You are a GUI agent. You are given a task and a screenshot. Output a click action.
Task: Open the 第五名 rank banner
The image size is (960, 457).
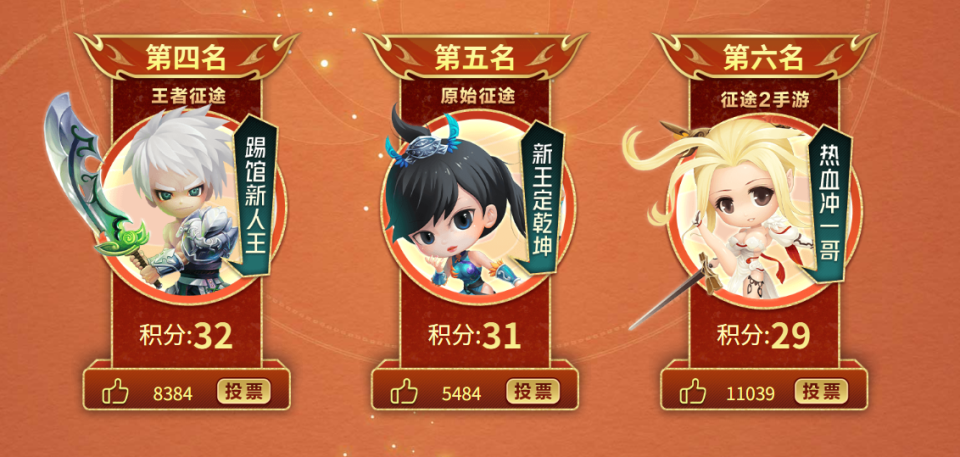(475, 57)
